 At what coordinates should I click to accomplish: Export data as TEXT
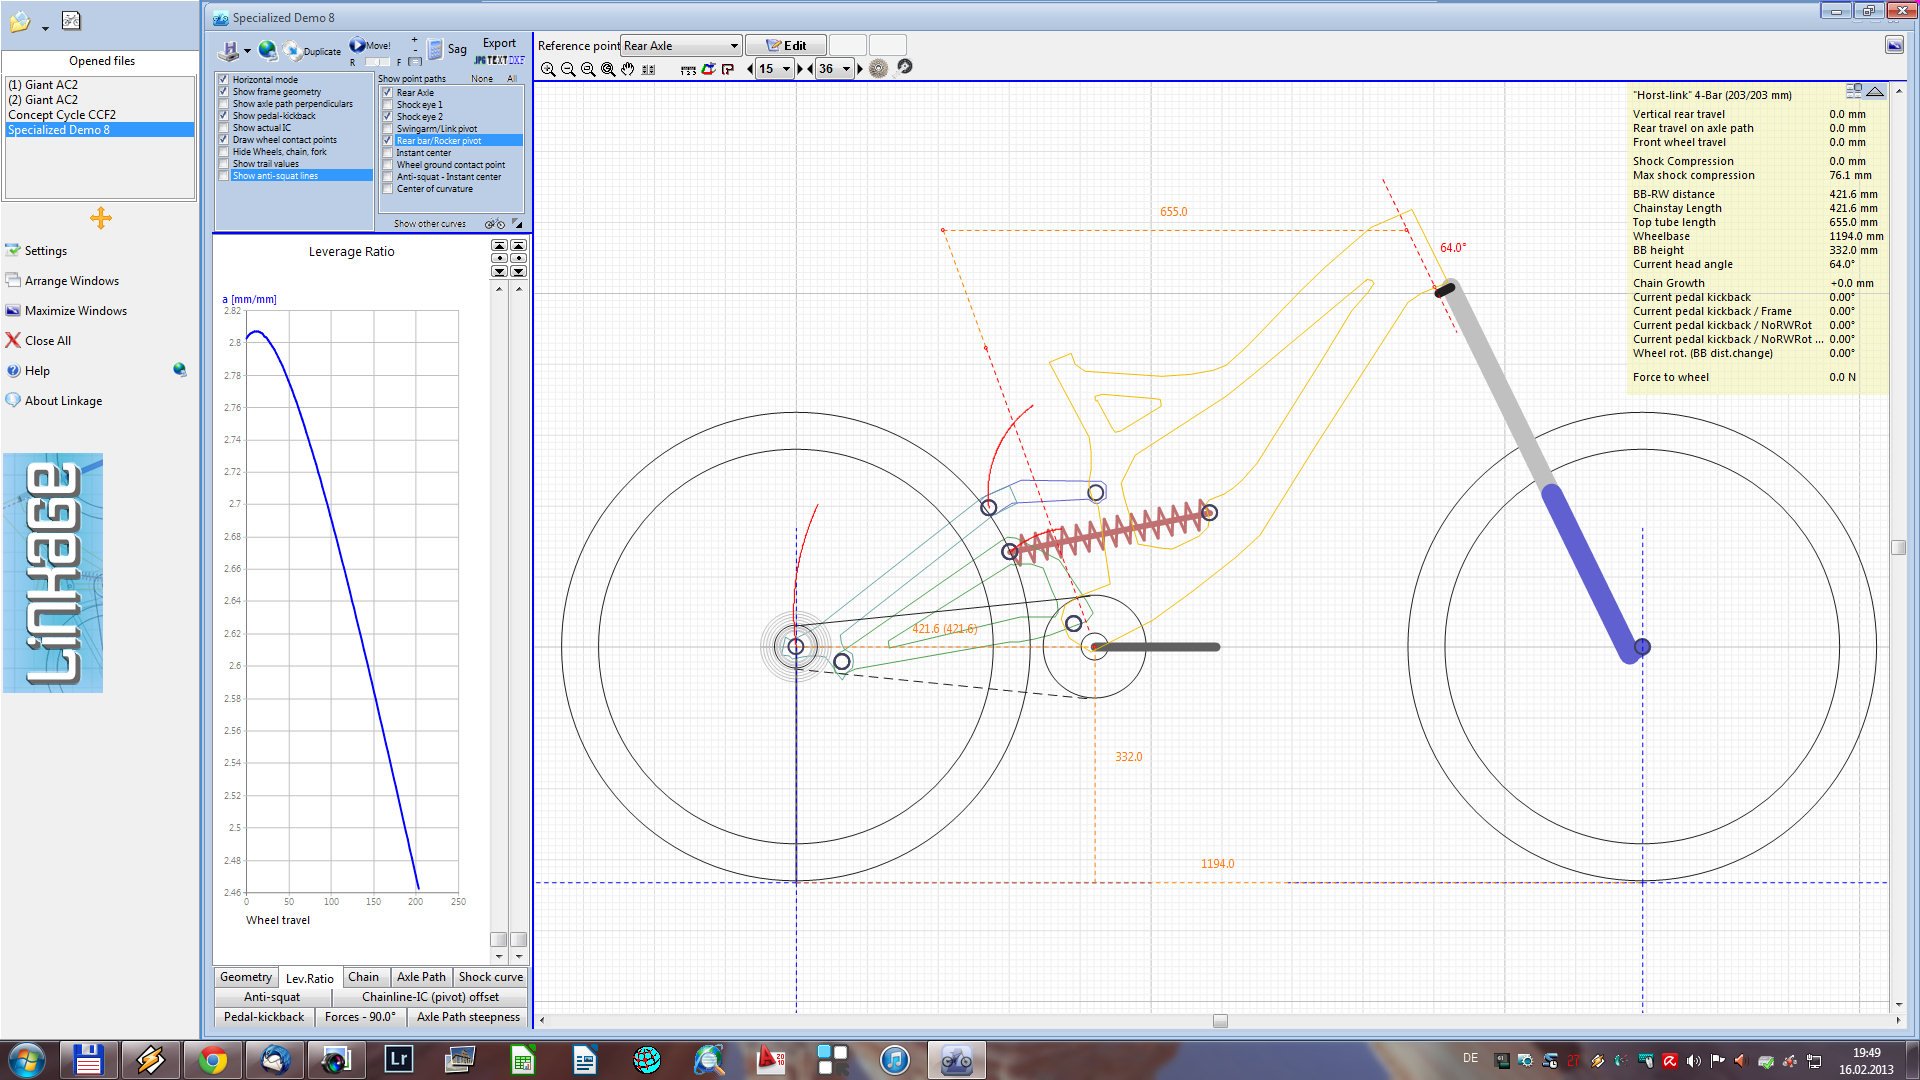point(497,60)
